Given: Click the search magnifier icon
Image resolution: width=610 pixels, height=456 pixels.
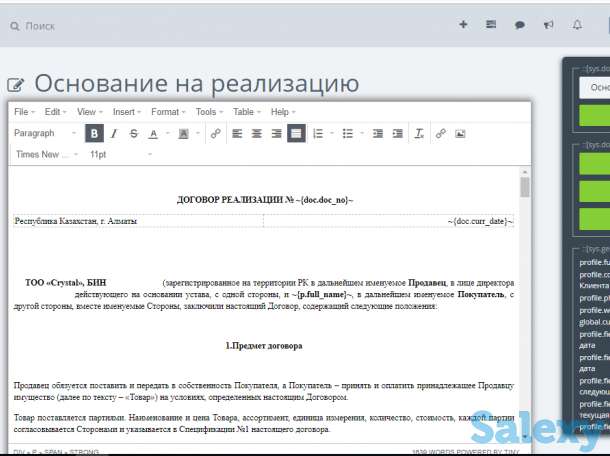Looking at the screenshot, I should [15, 26].
